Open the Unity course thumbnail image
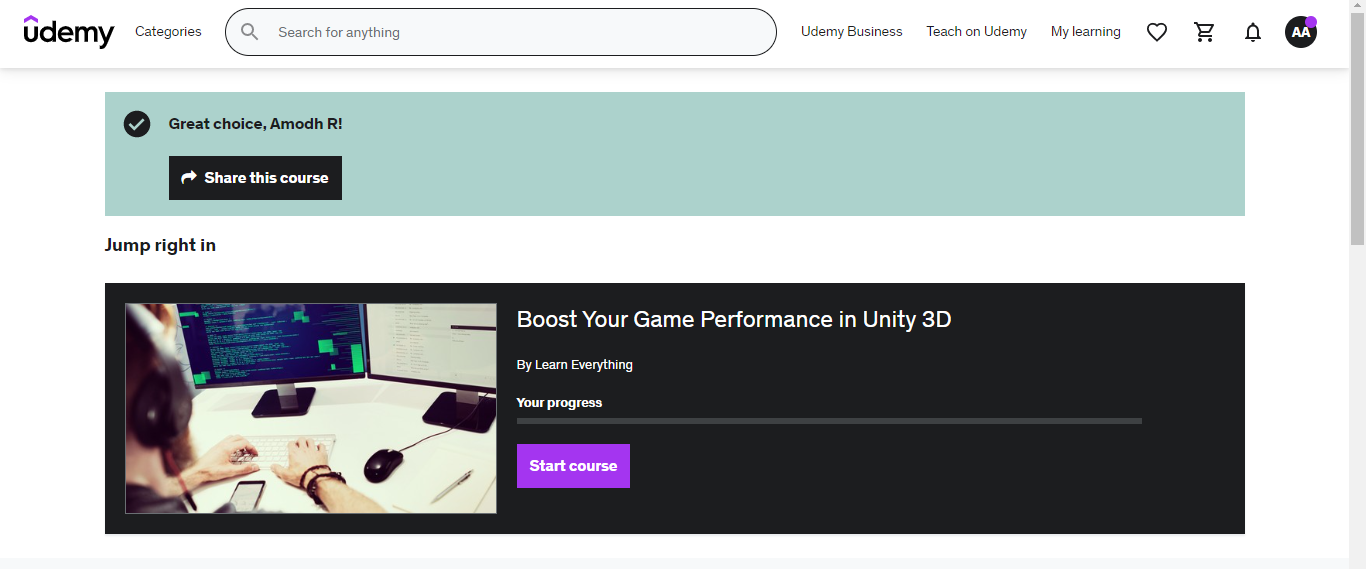 point(311,408)
